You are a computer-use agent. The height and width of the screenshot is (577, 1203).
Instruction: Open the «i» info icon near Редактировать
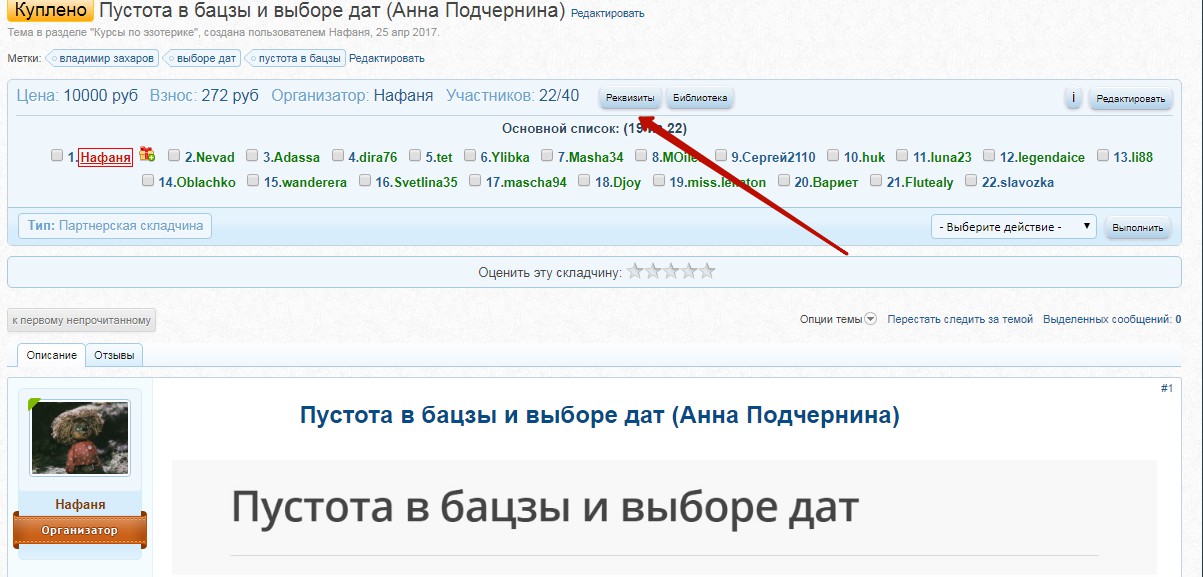tap(1074, 99)
